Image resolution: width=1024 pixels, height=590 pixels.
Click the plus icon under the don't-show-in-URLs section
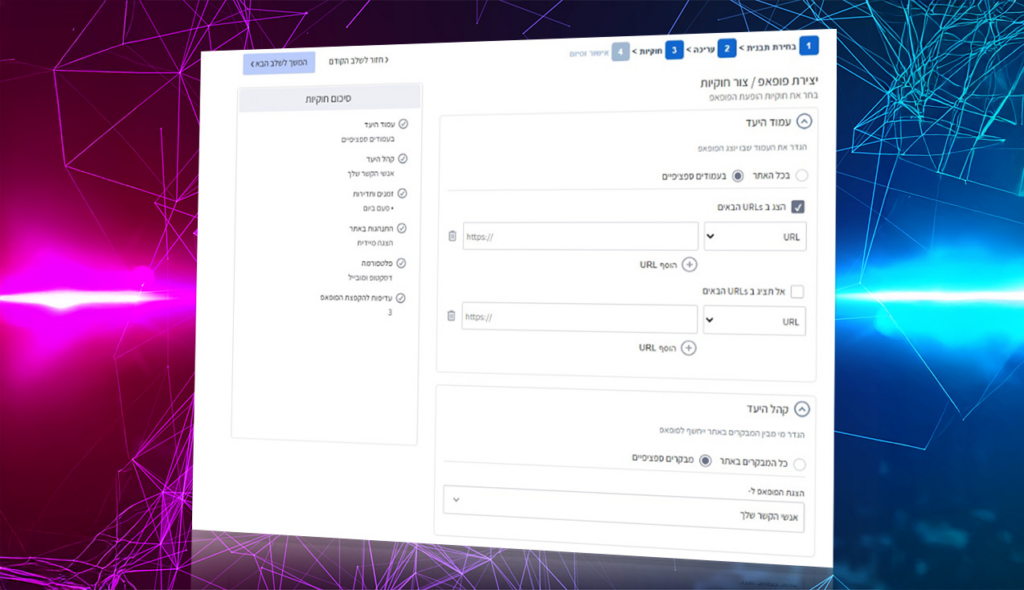click(688, 348)
